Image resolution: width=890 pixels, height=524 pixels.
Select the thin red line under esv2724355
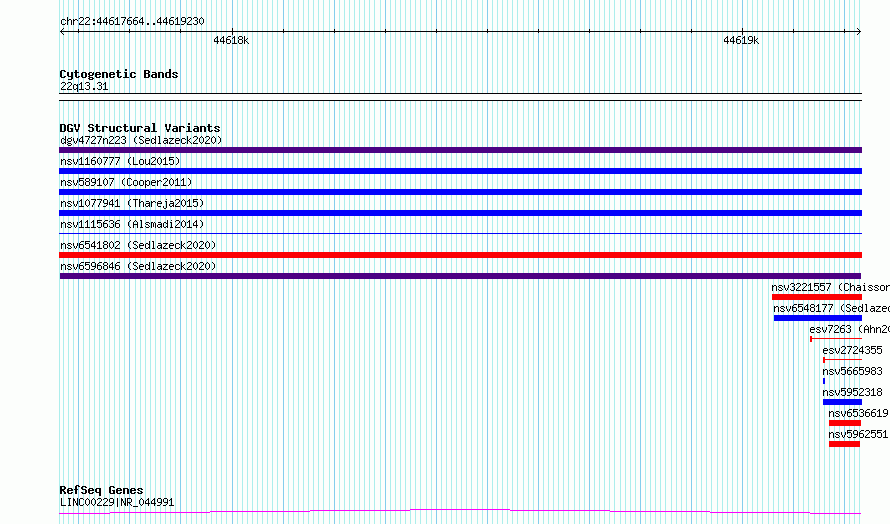842,360
